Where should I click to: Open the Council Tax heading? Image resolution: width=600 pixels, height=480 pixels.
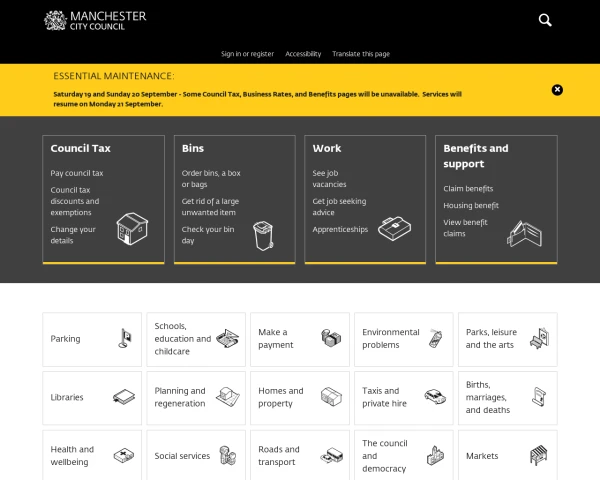pos(80,148)
